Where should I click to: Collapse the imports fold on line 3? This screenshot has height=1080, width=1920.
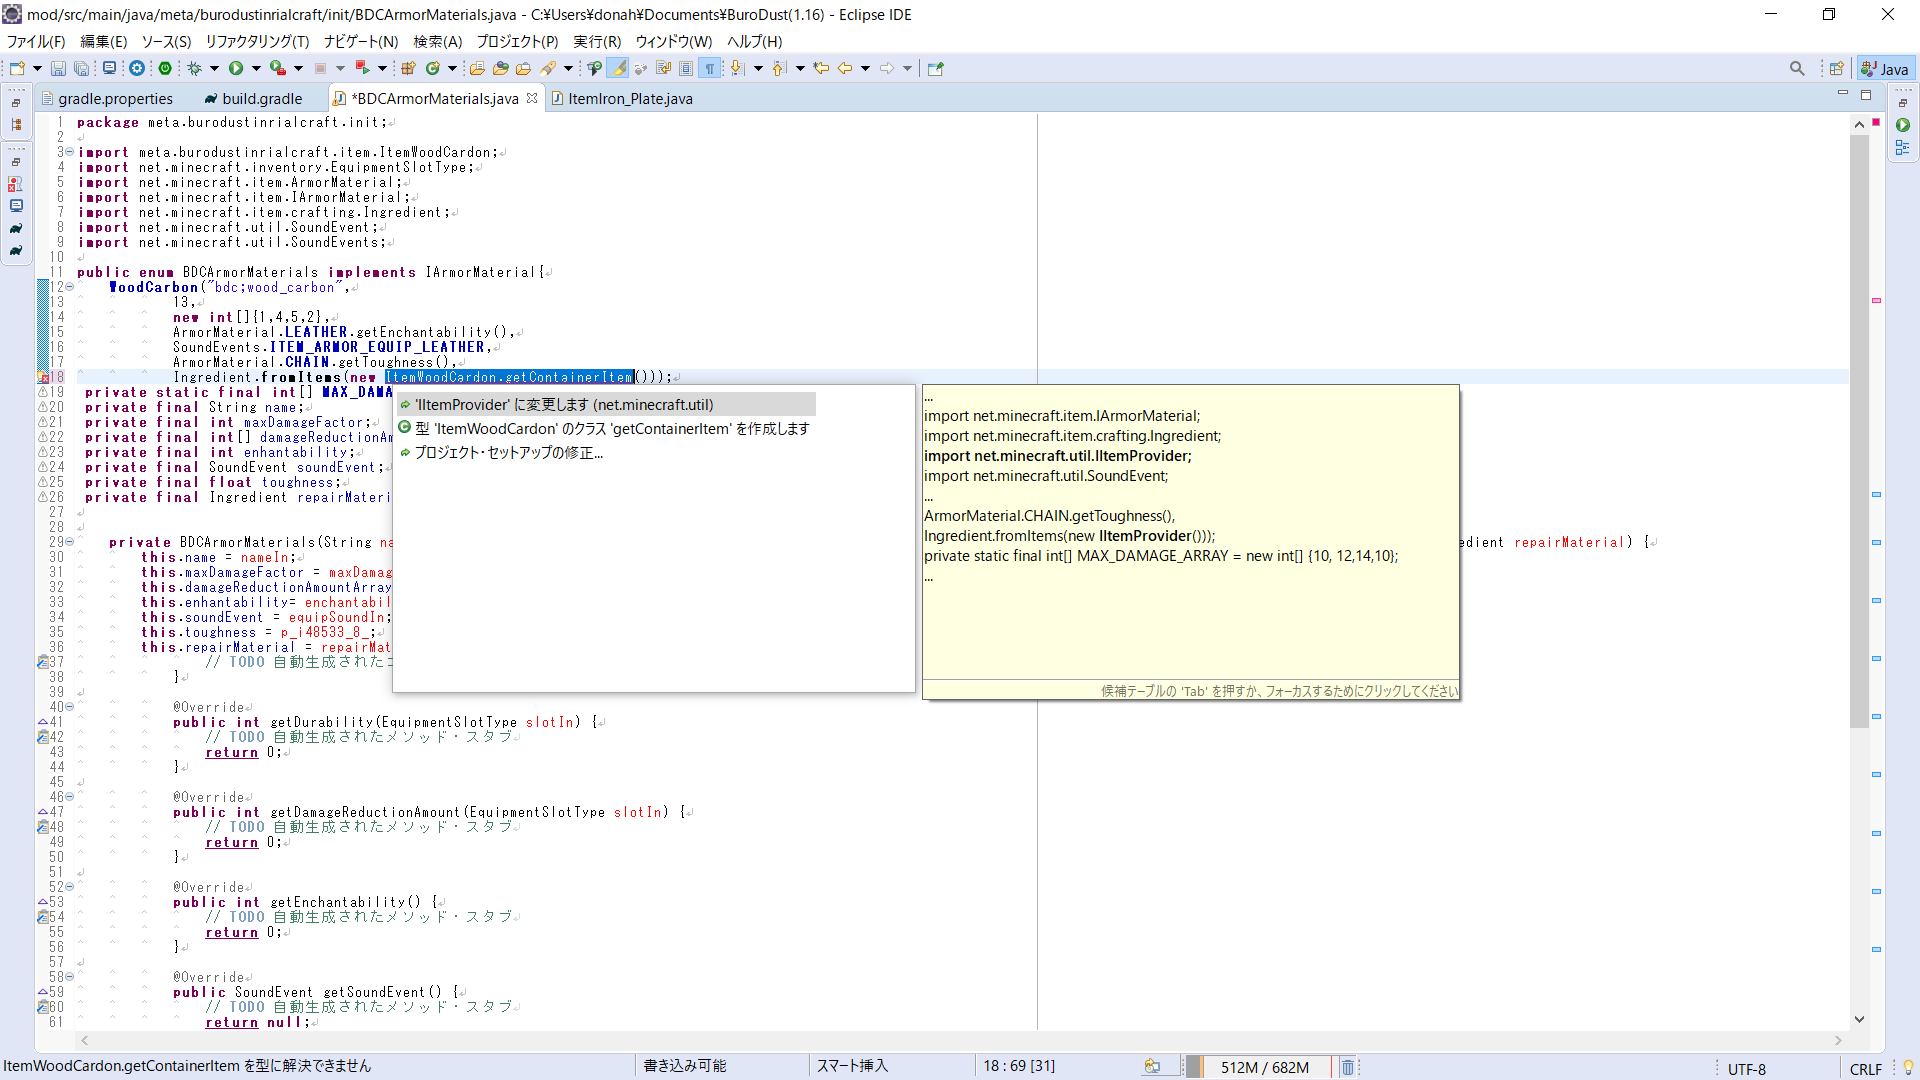tap(69, 152)
